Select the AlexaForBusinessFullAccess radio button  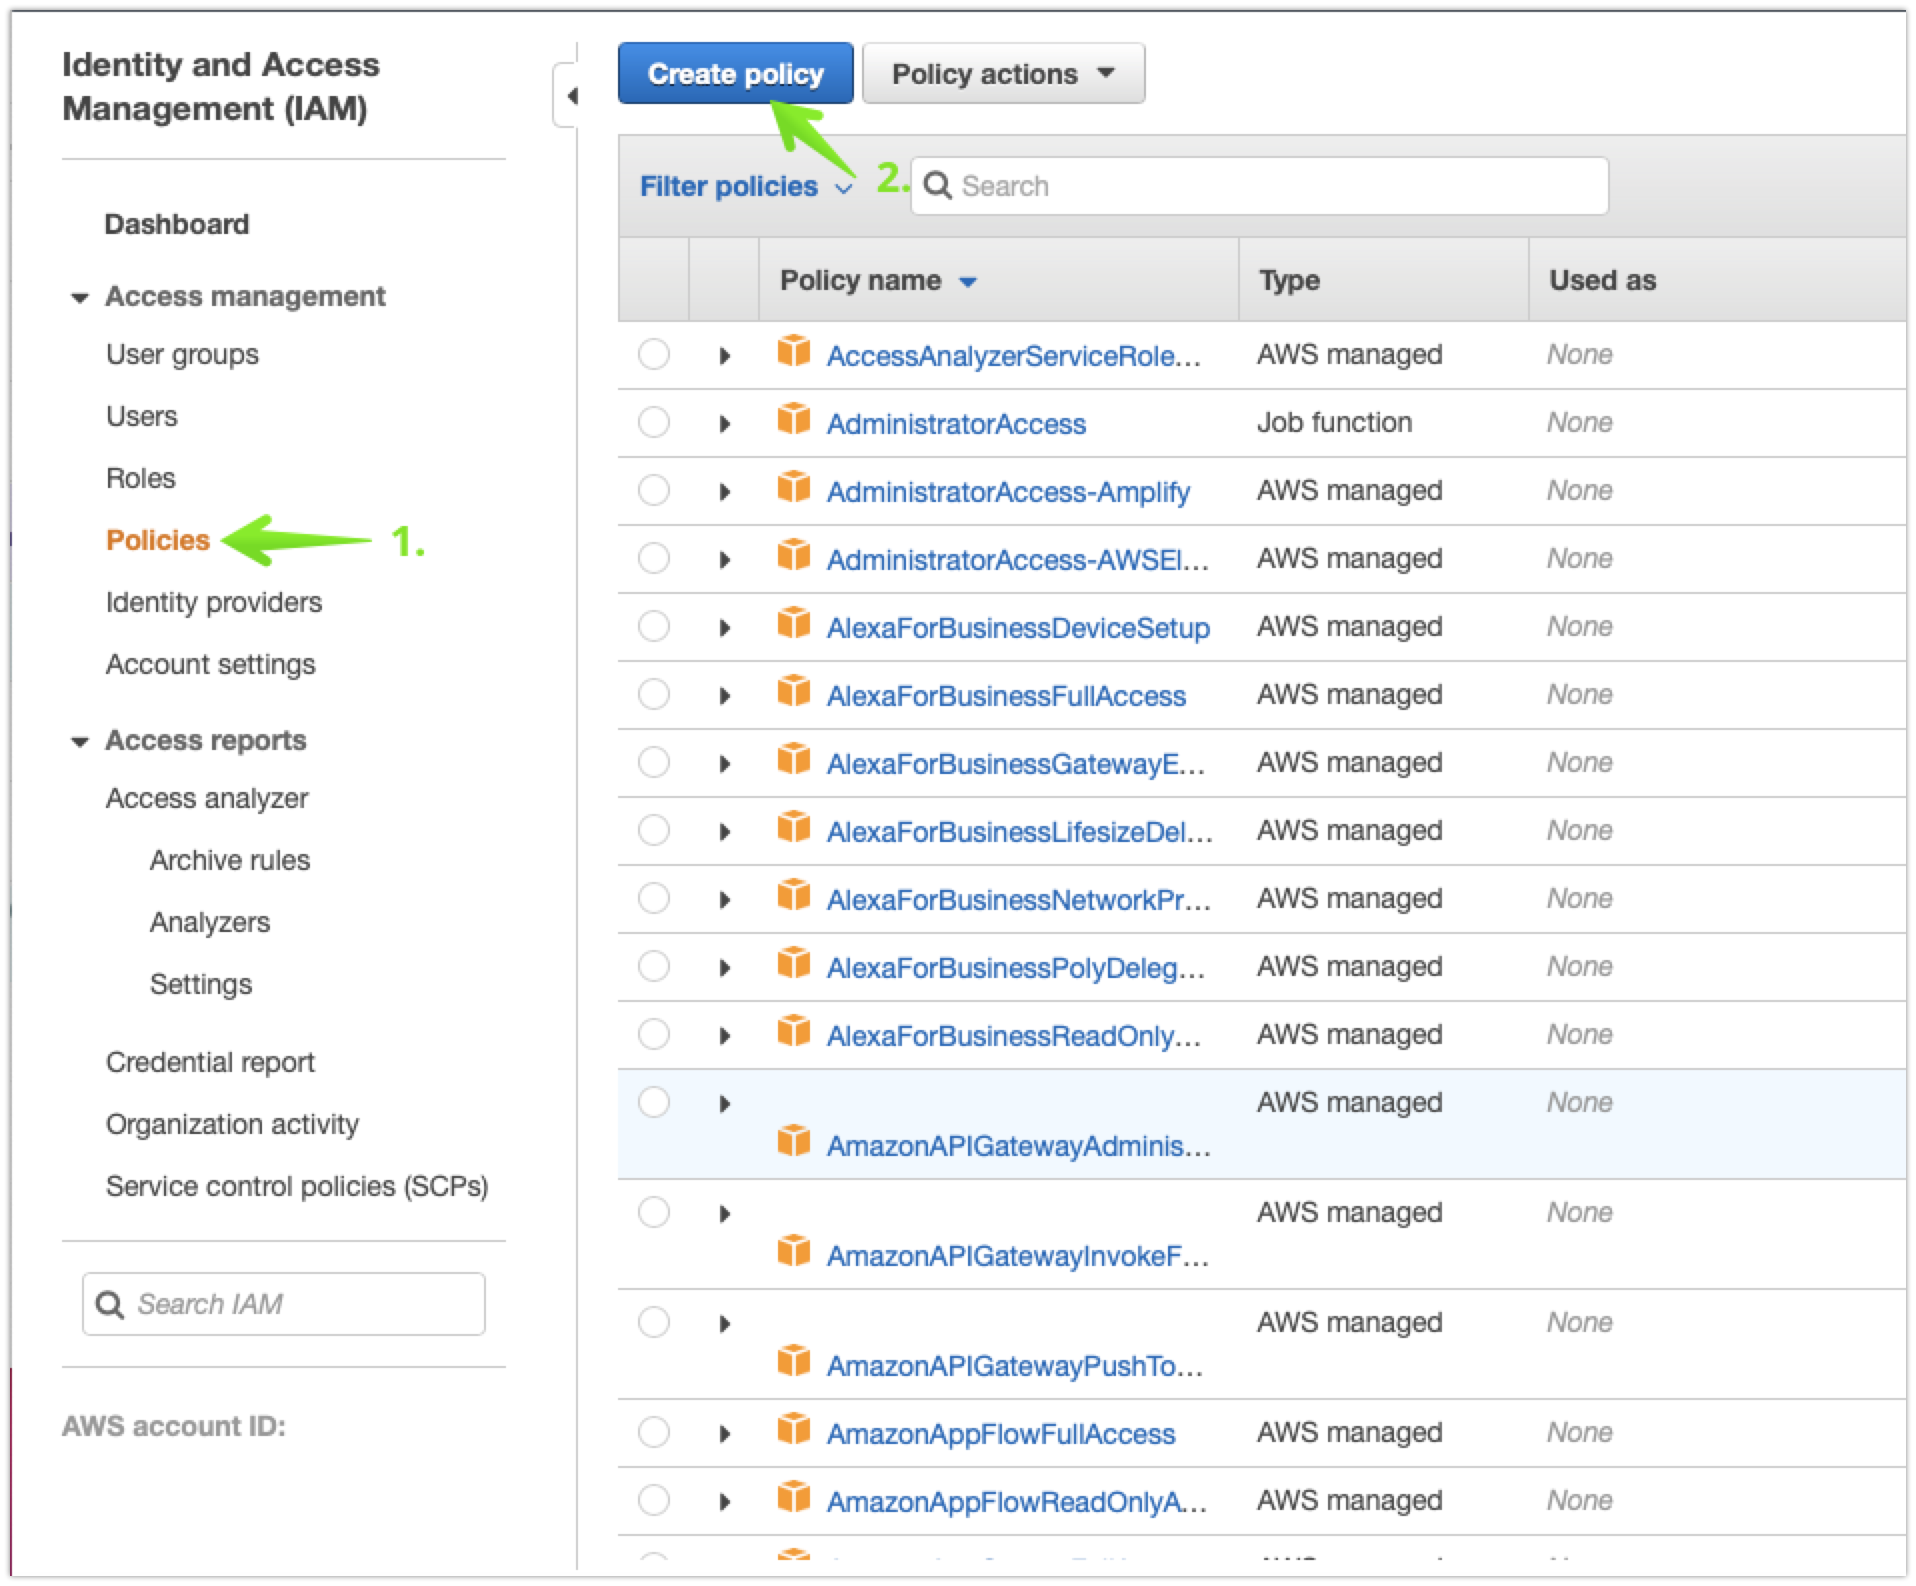(654, 694)
